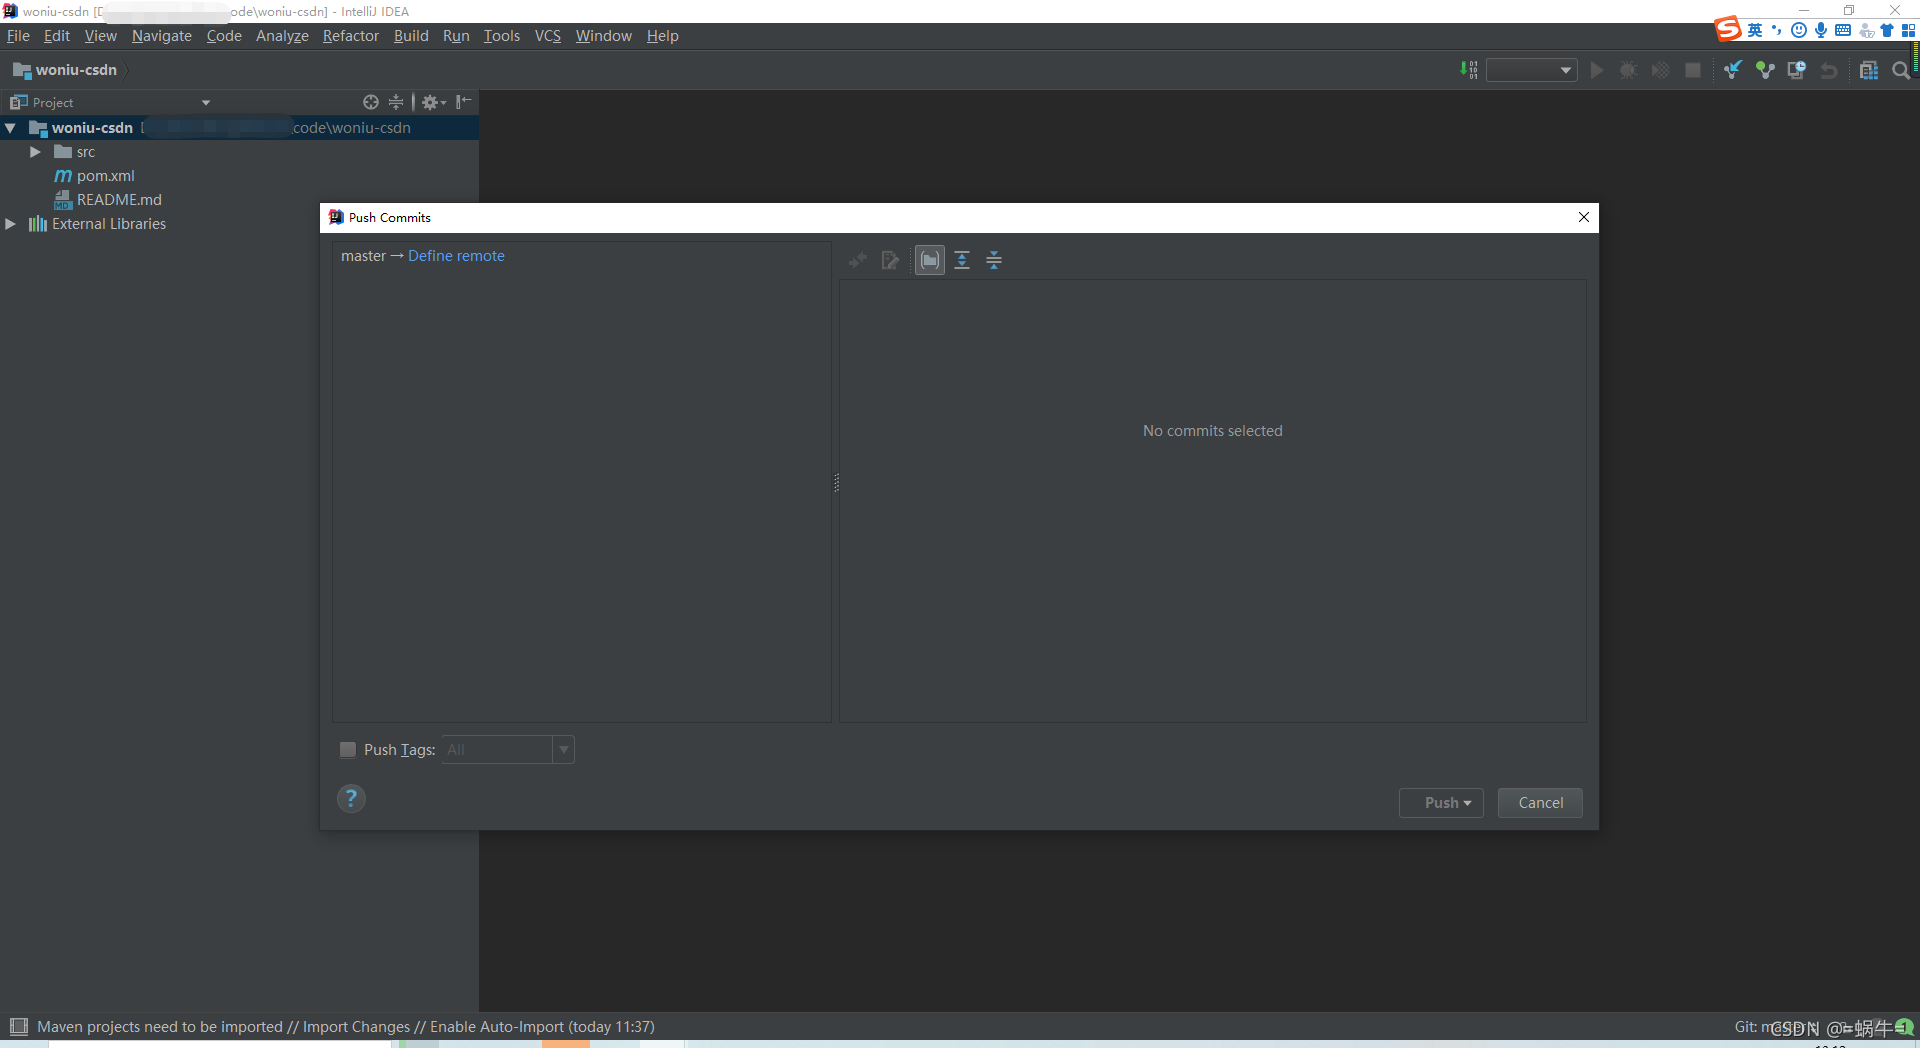Open the VCS menu

click(x=548, y=36)
